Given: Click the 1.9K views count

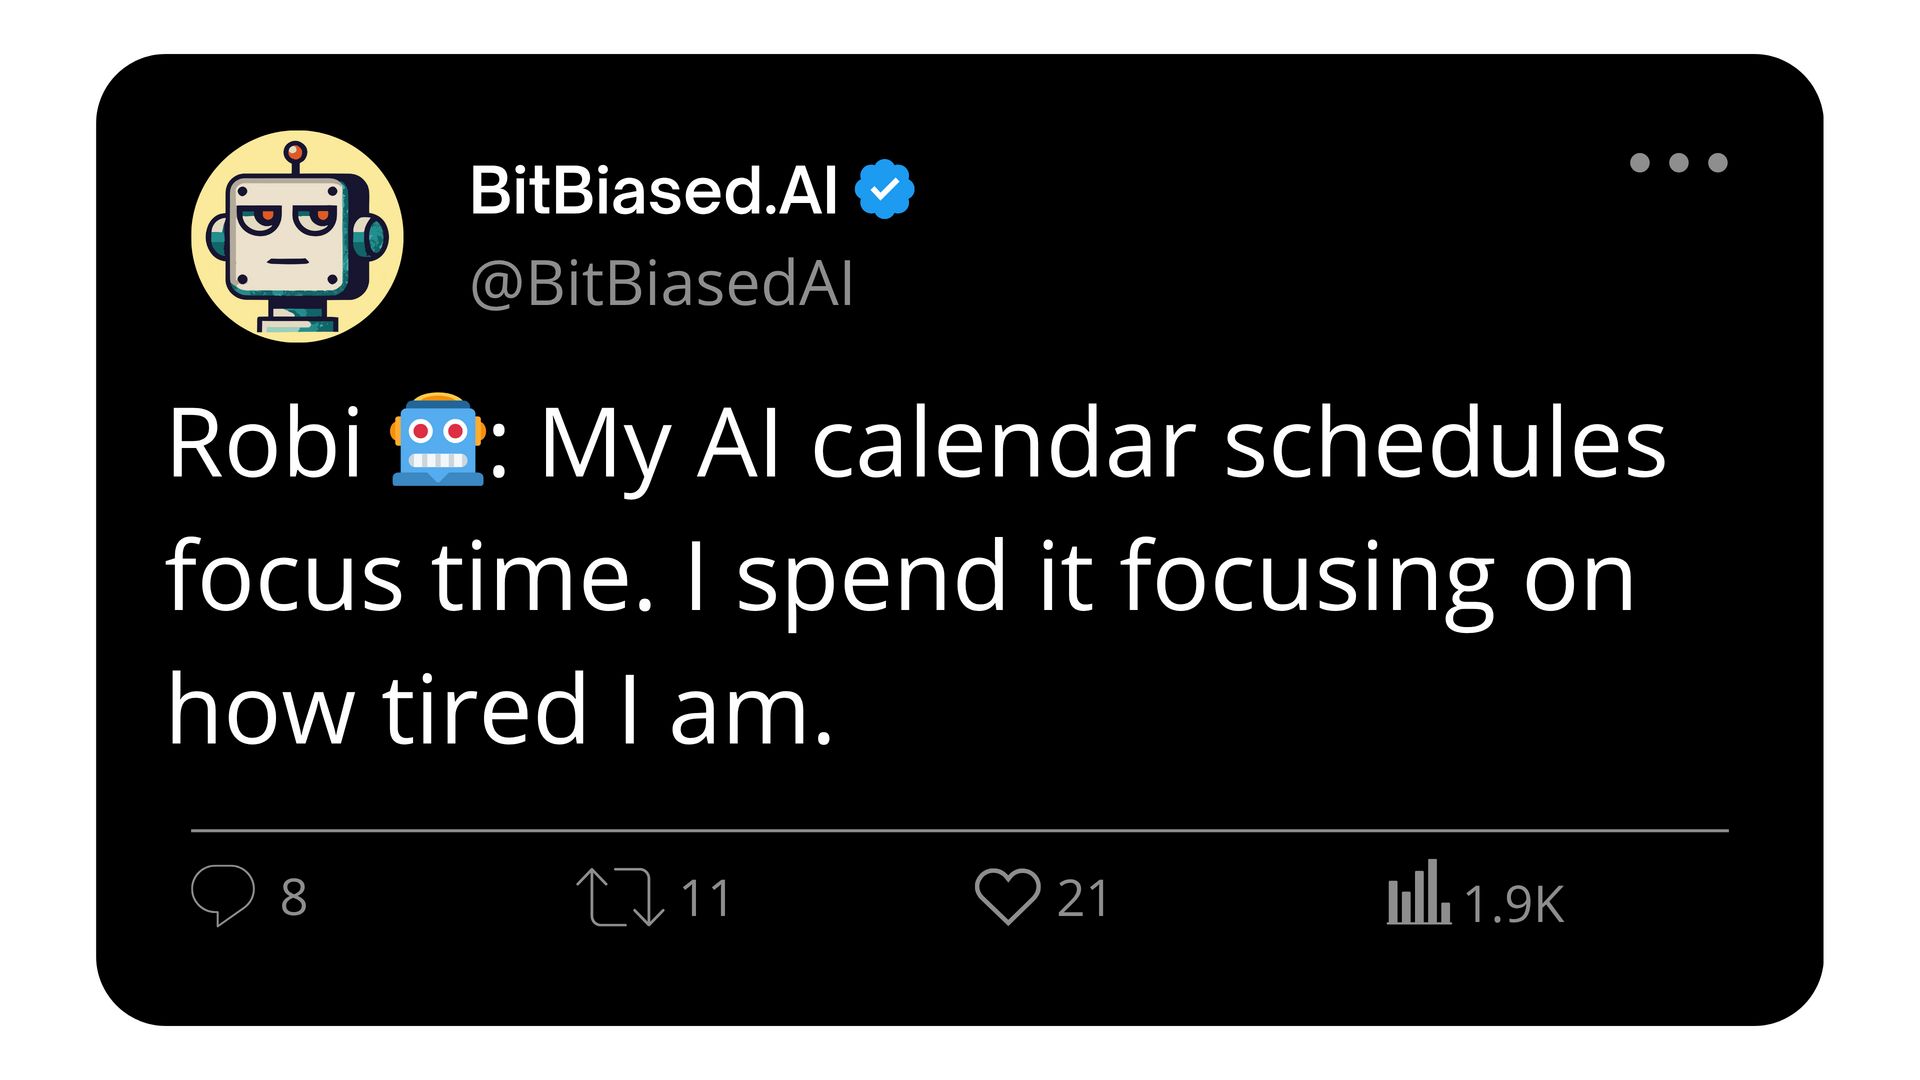Looking at the screenshot, I should tap(1514, 904).
